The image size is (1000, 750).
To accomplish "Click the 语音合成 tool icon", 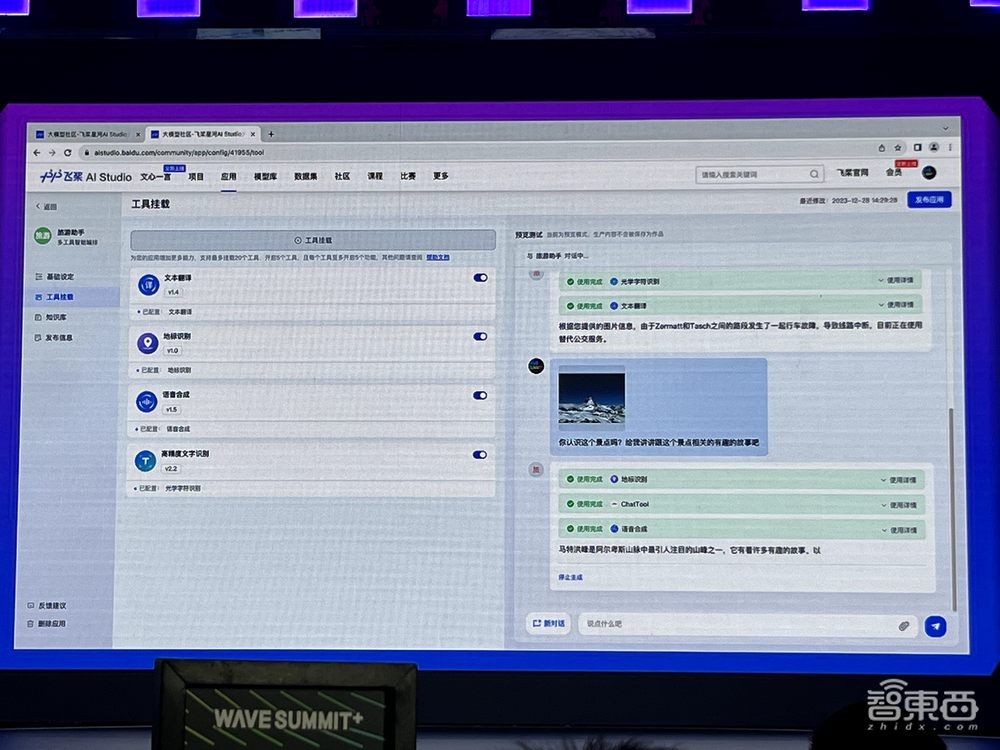I will (147, 401).
